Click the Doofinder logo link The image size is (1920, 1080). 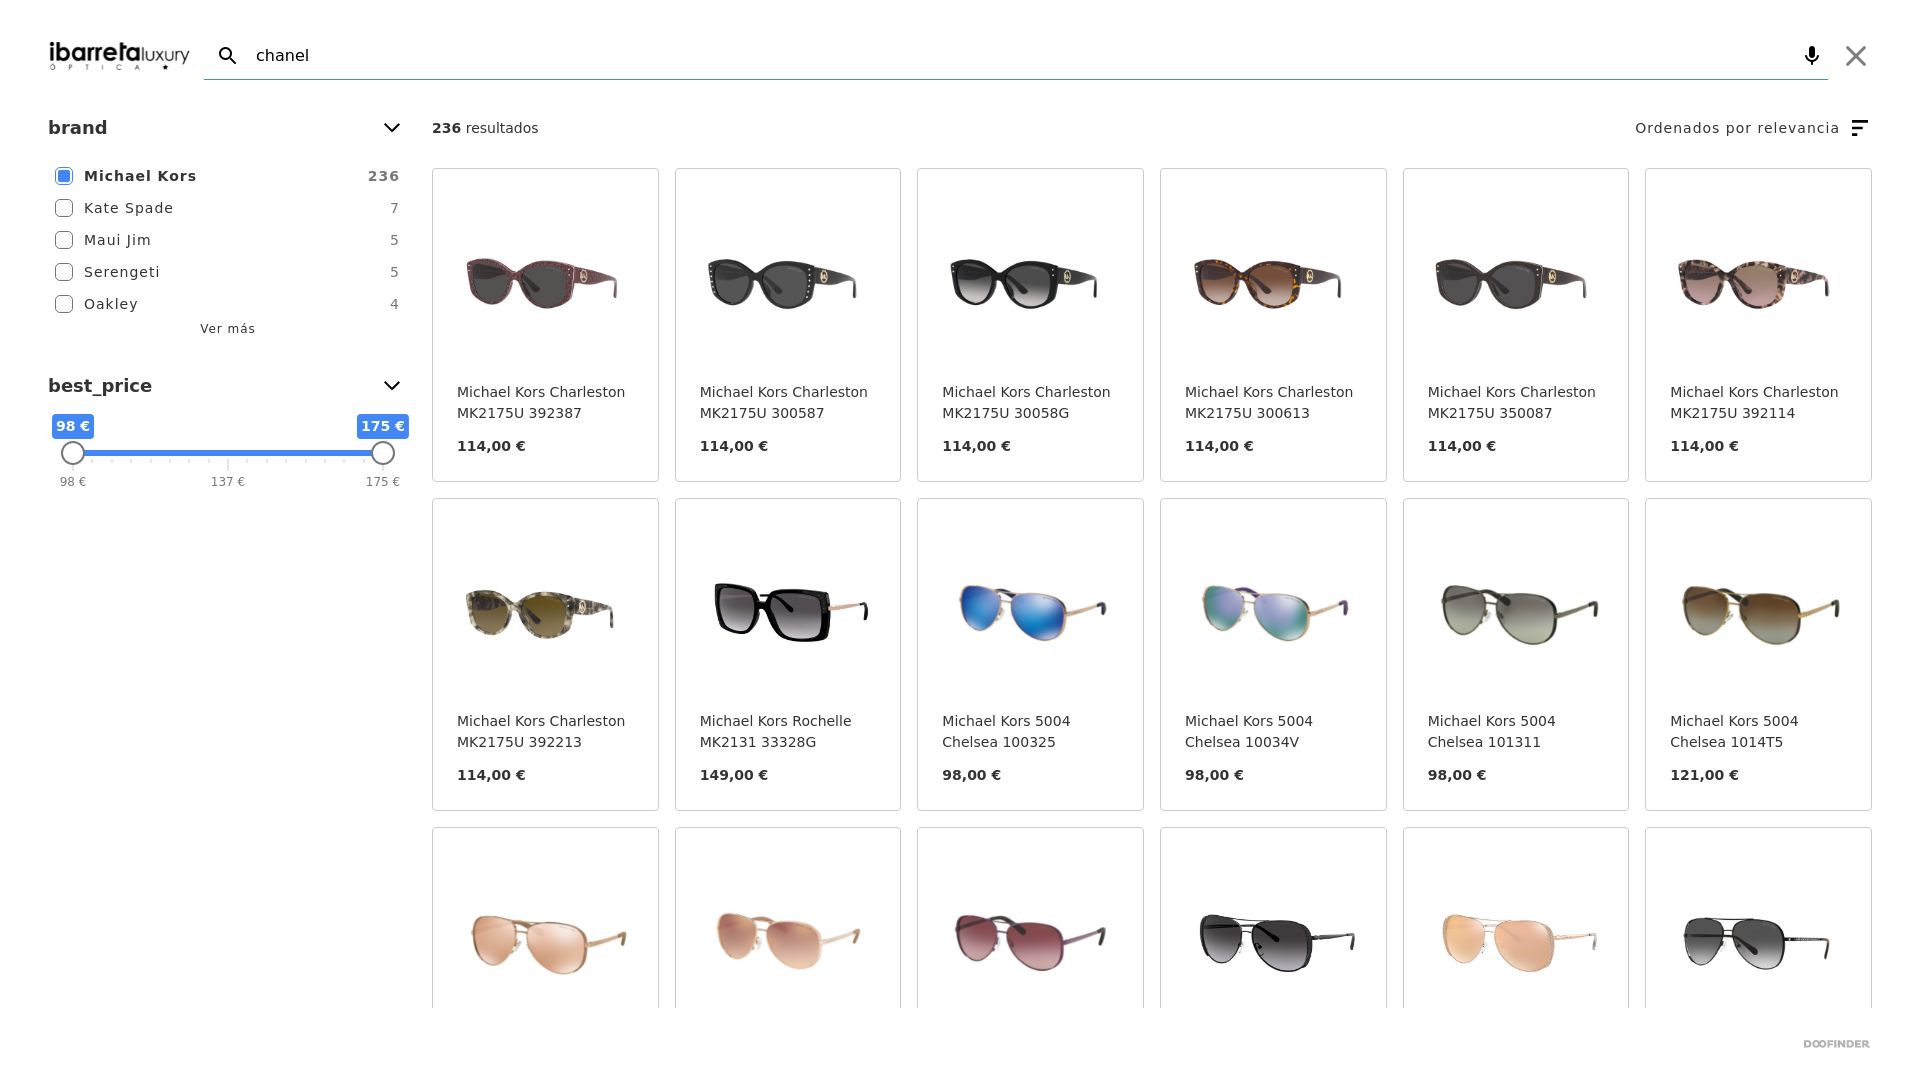(x=1836, y=1044)
